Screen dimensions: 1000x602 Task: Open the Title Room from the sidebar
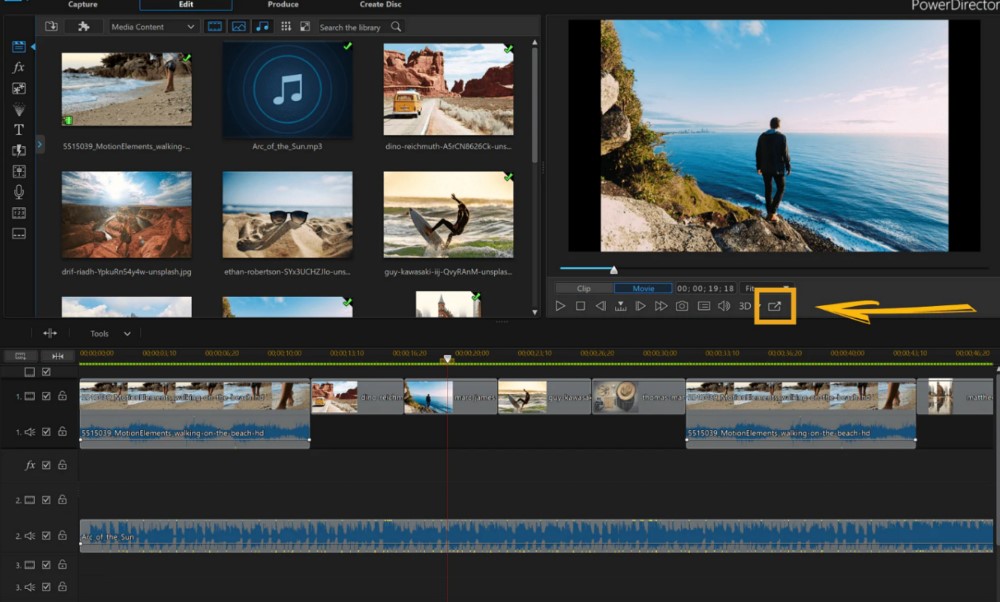(18, 130)
